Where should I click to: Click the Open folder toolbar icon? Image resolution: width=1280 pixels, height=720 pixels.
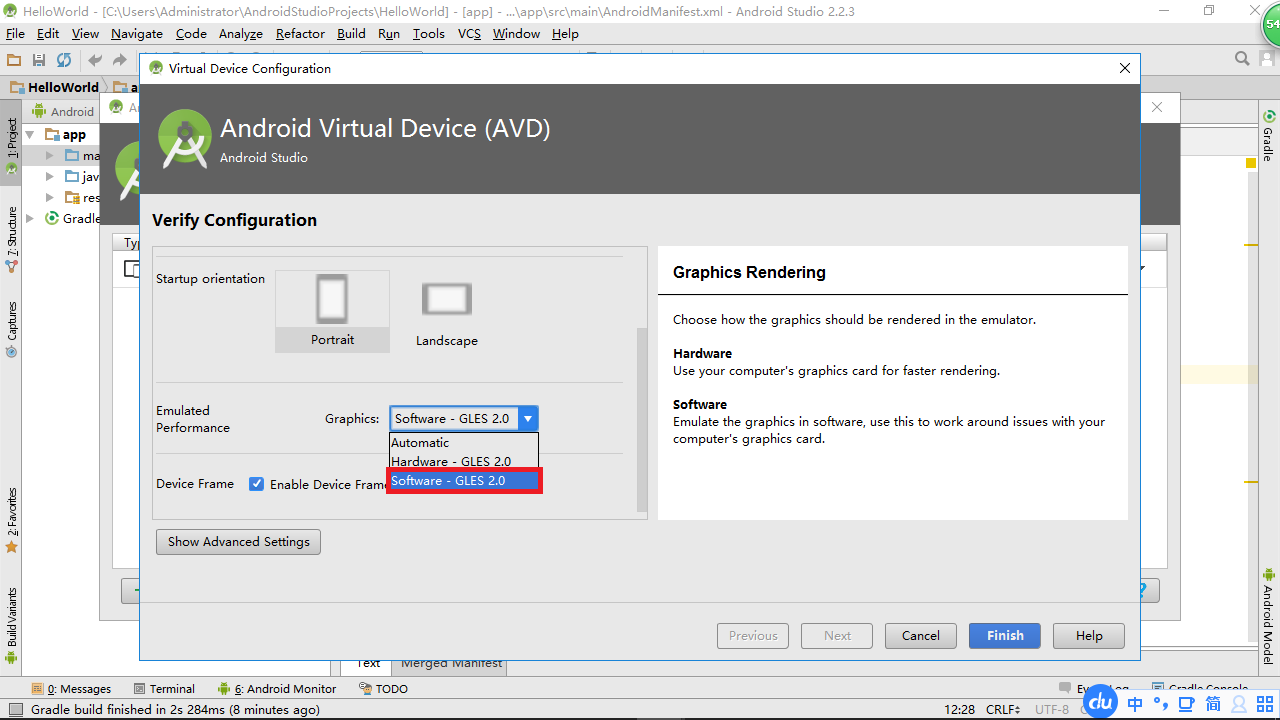[14, 60]
